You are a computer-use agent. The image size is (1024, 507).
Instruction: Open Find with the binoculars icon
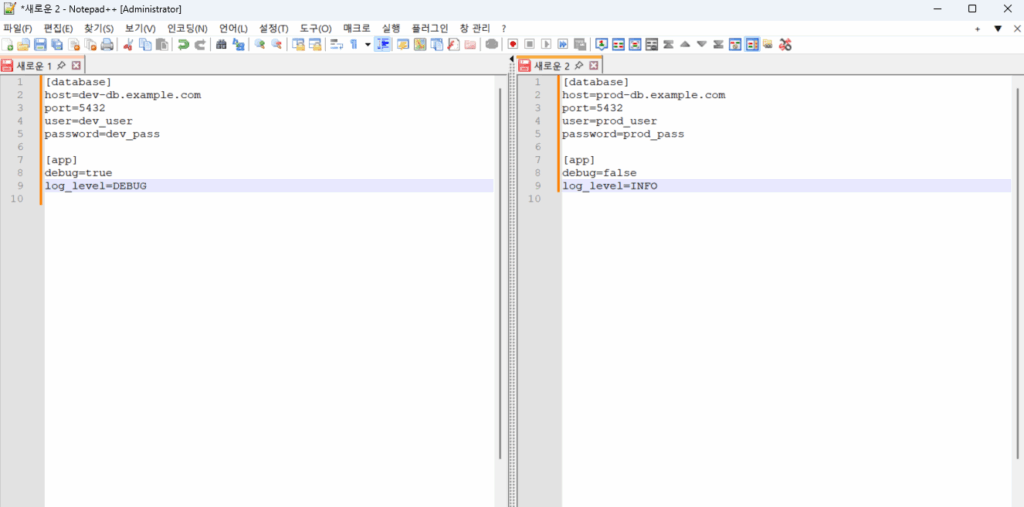[222, 45]
